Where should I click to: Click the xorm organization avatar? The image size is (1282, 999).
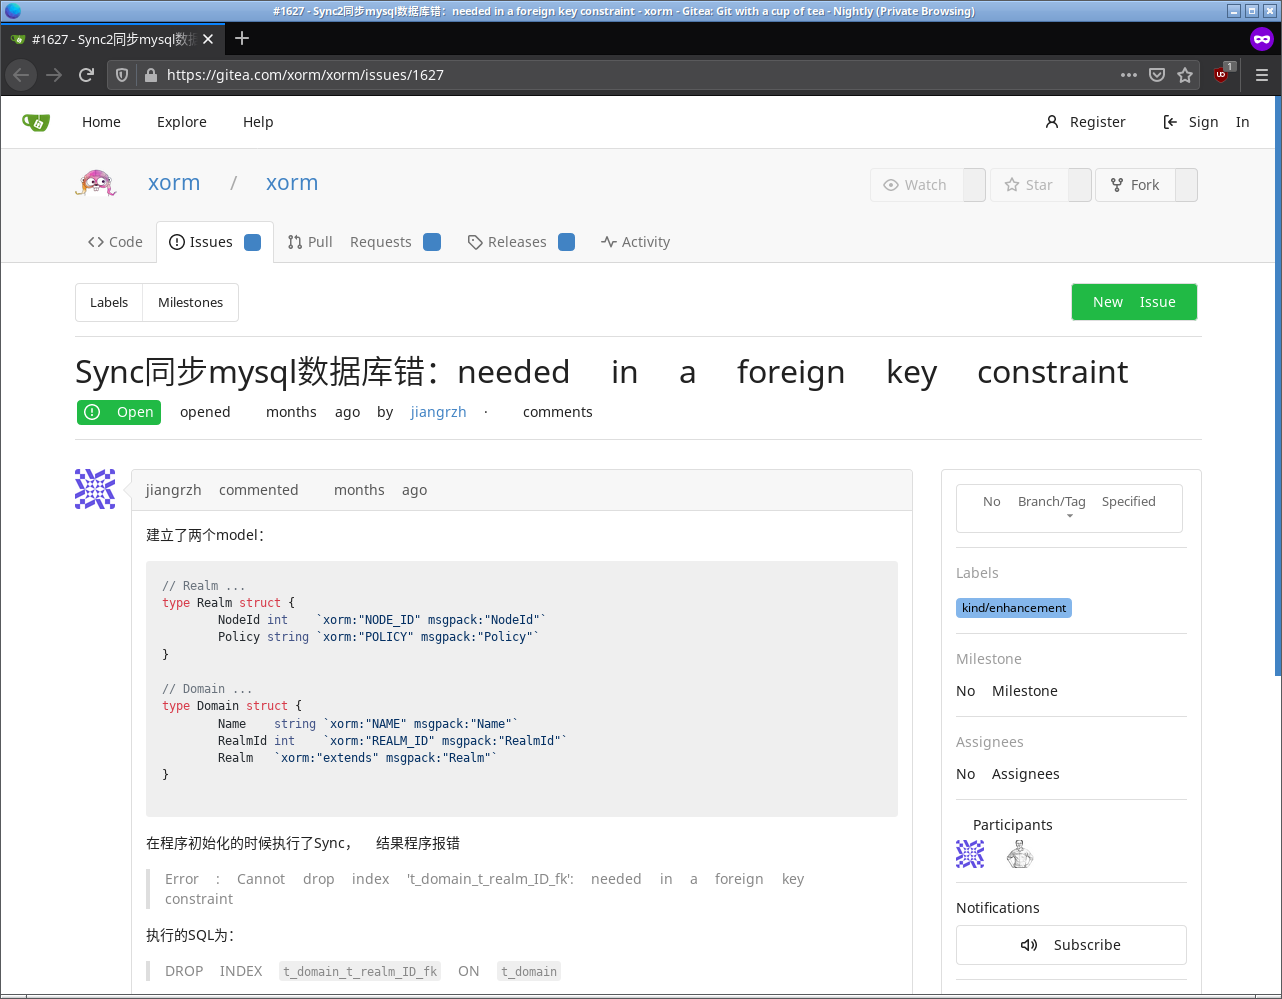pos(96,184)
